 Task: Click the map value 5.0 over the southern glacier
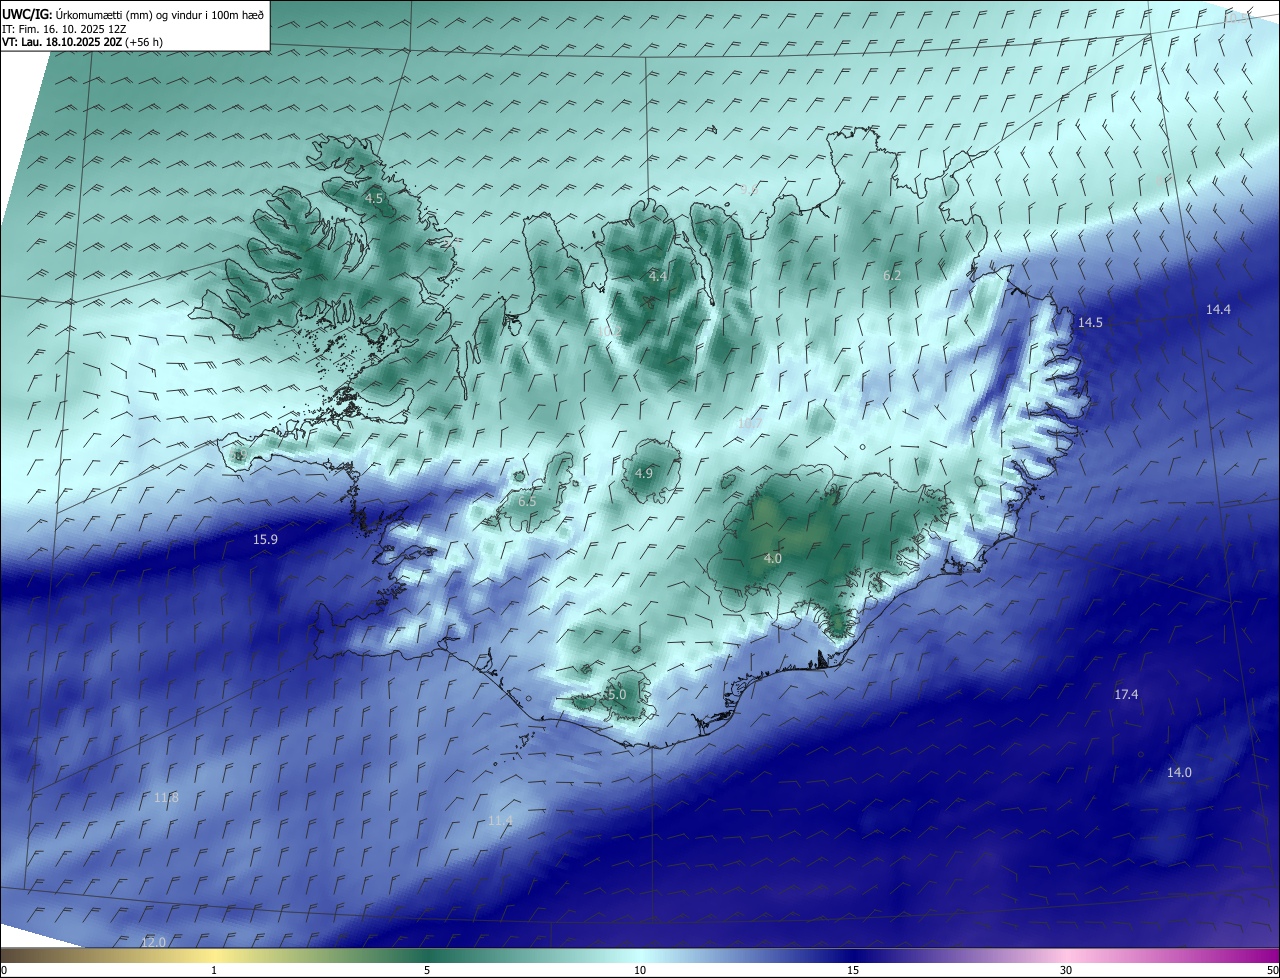pos(616,694)
